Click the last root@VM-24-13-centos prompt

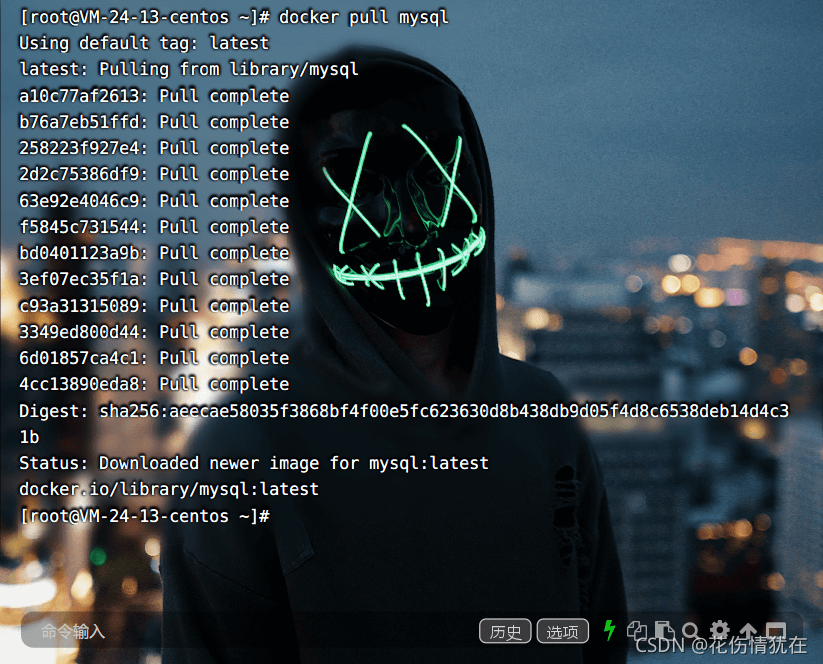tap(144, 516)
